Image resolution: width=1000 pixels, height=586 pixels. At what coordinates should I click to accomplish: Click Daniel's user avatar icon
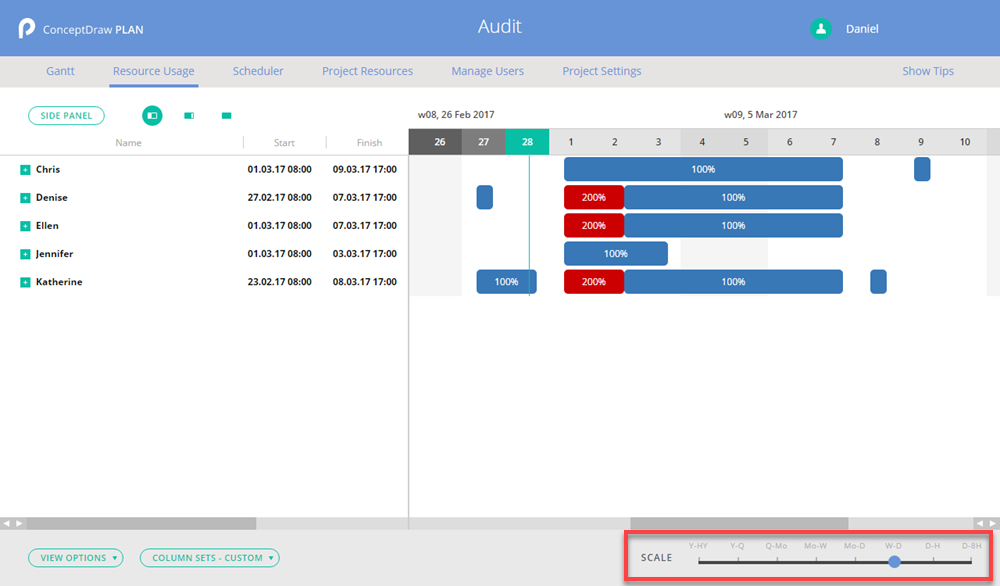(821, 29)
